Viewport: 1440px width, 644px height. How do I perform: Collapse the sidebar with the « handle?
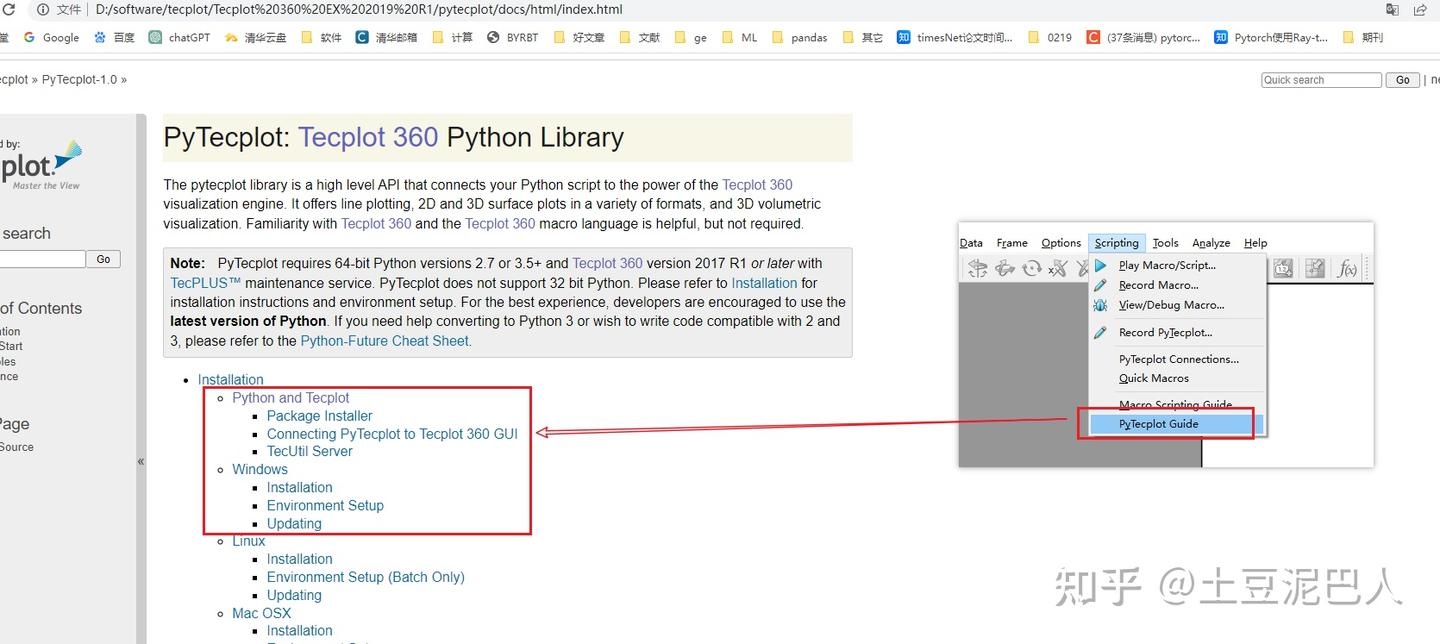[141, 461]
